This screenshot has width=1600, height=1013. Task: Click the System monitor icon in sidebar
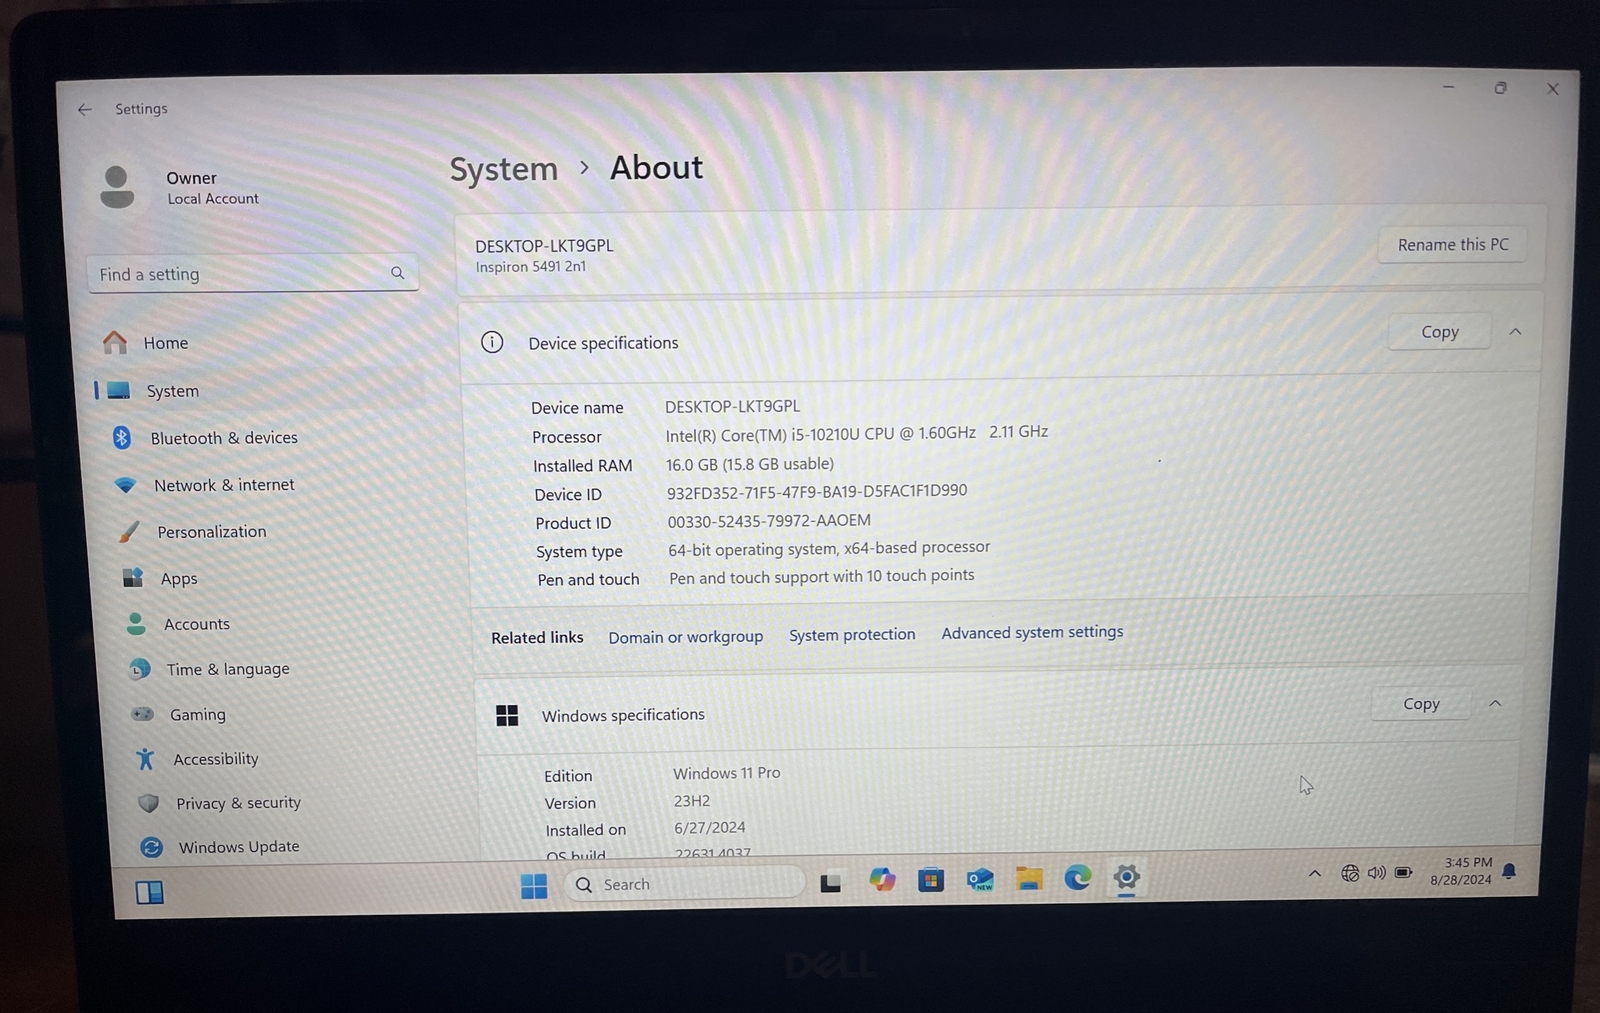(x=119, y=390)
